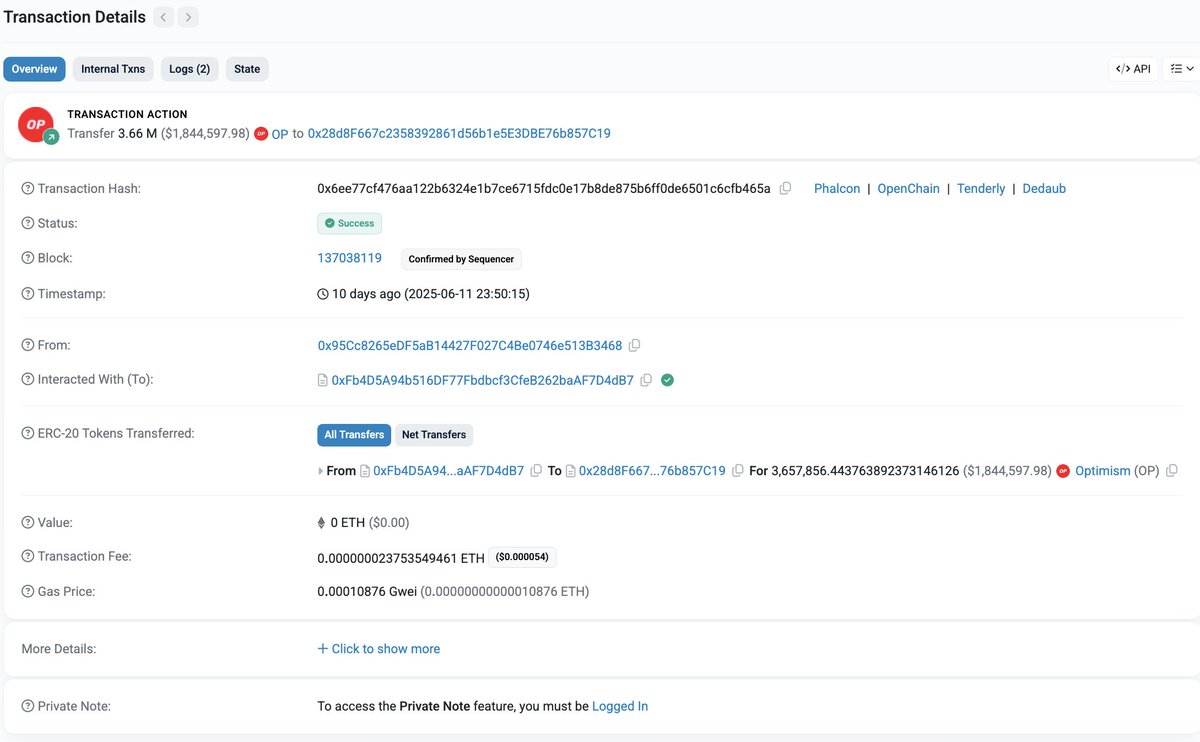Click the gas price 0.00010876 Gwei
Viewport: 1200px width, 742px height.
[x=366, y=592]
